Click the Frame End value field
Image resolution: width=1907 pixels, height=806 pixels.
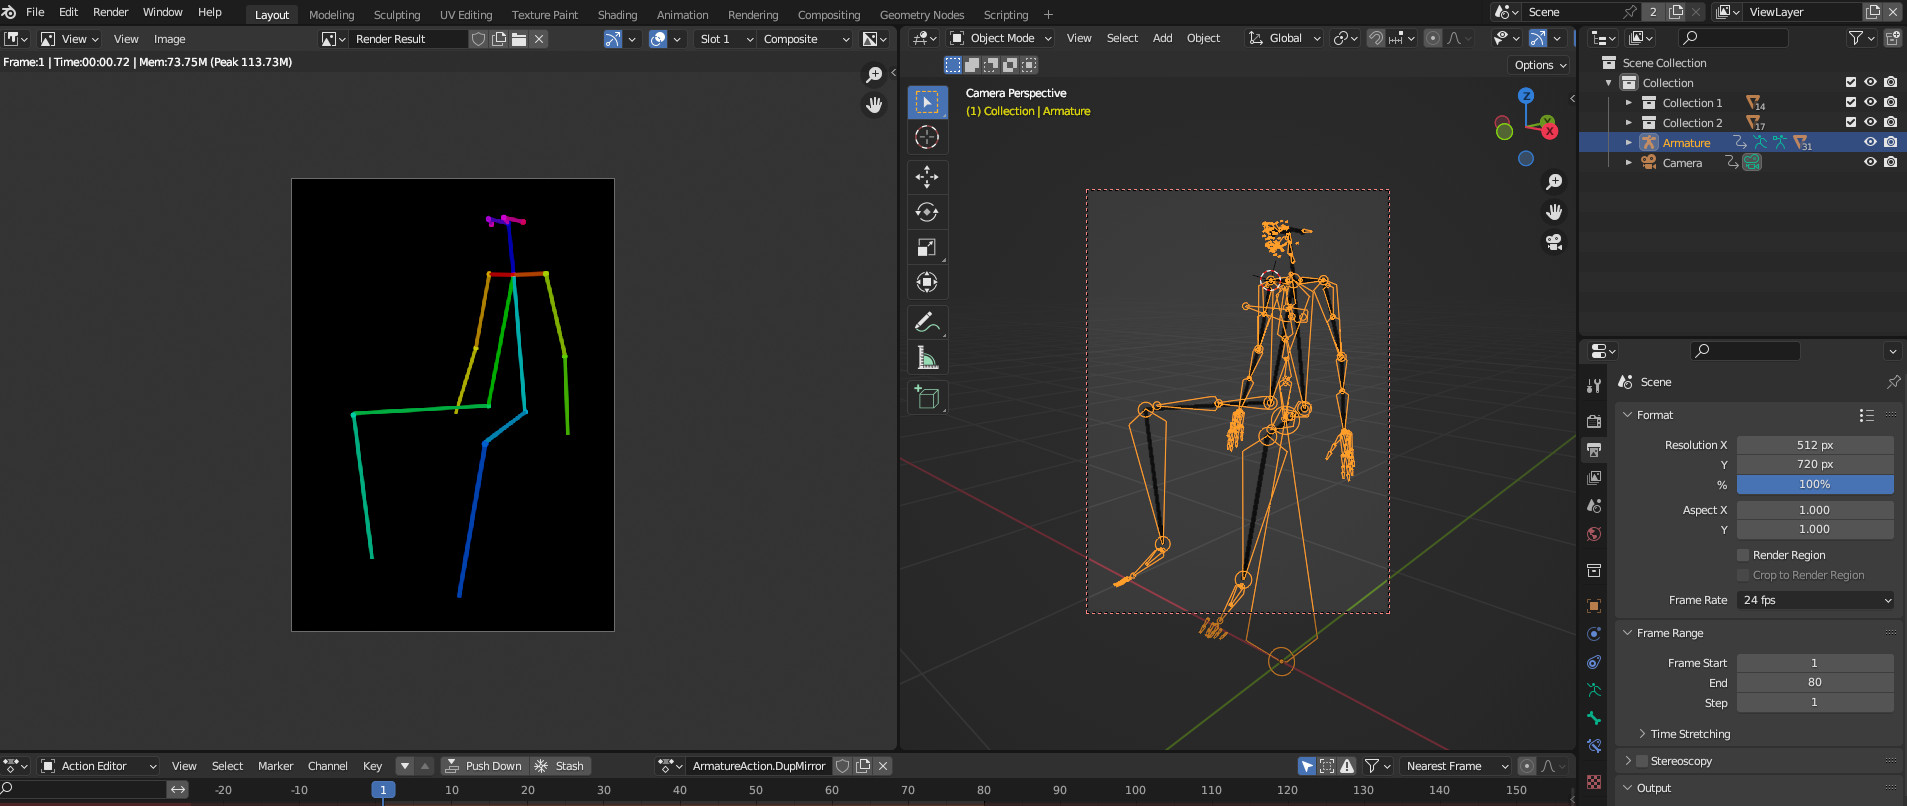[1814, 682]
